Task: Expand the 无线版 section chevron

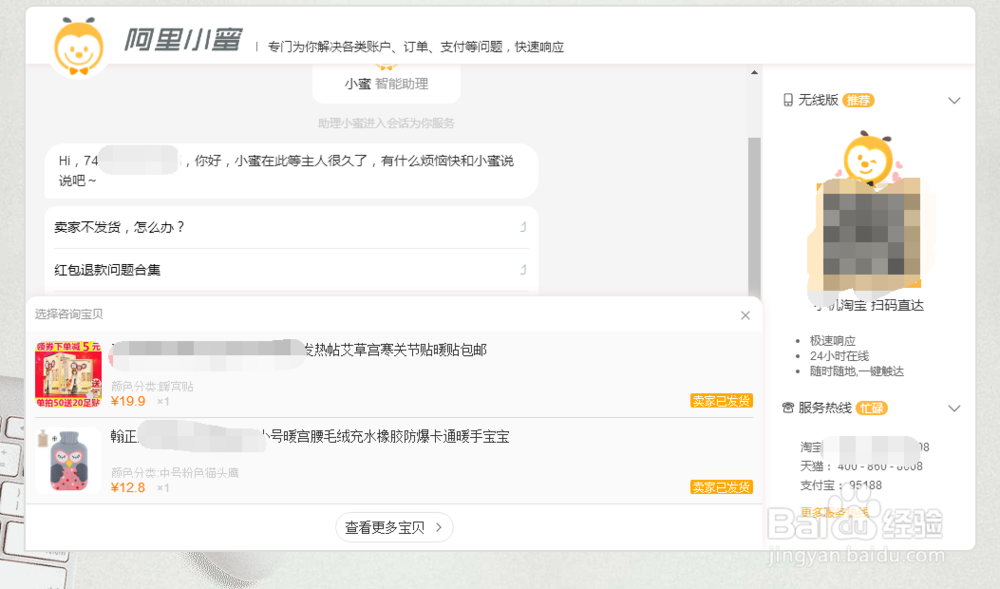Action: pyautogui.click(x=955, y=100)
